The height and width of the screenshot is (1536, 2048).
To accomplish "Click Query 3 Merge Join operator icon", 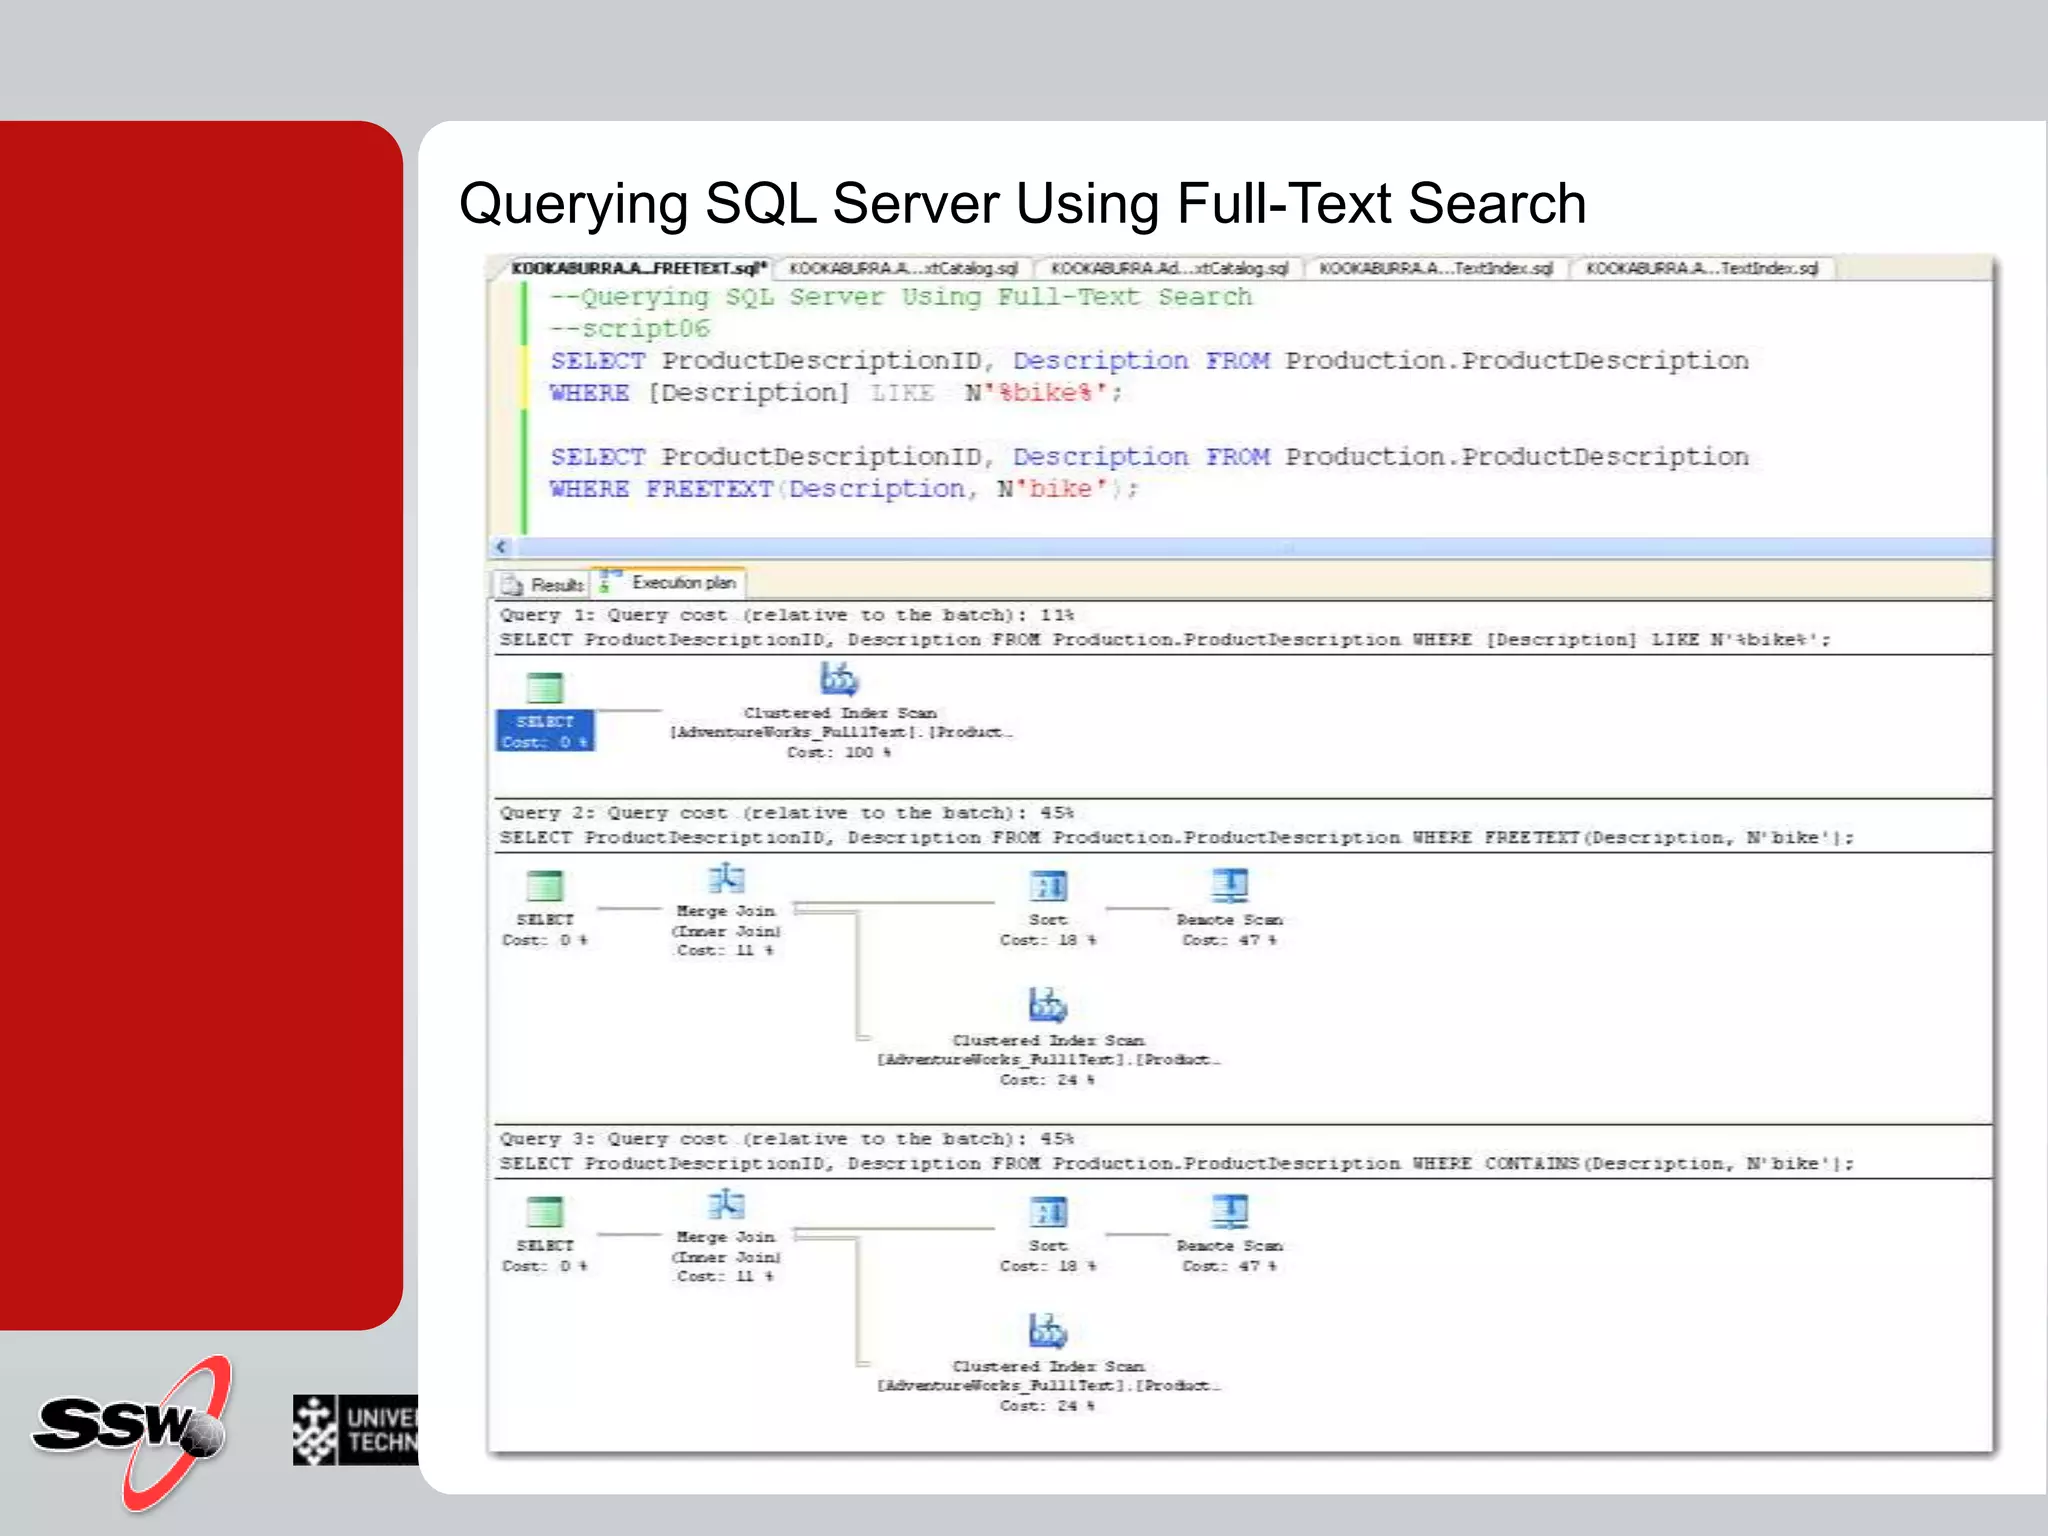I will 726,1204.
